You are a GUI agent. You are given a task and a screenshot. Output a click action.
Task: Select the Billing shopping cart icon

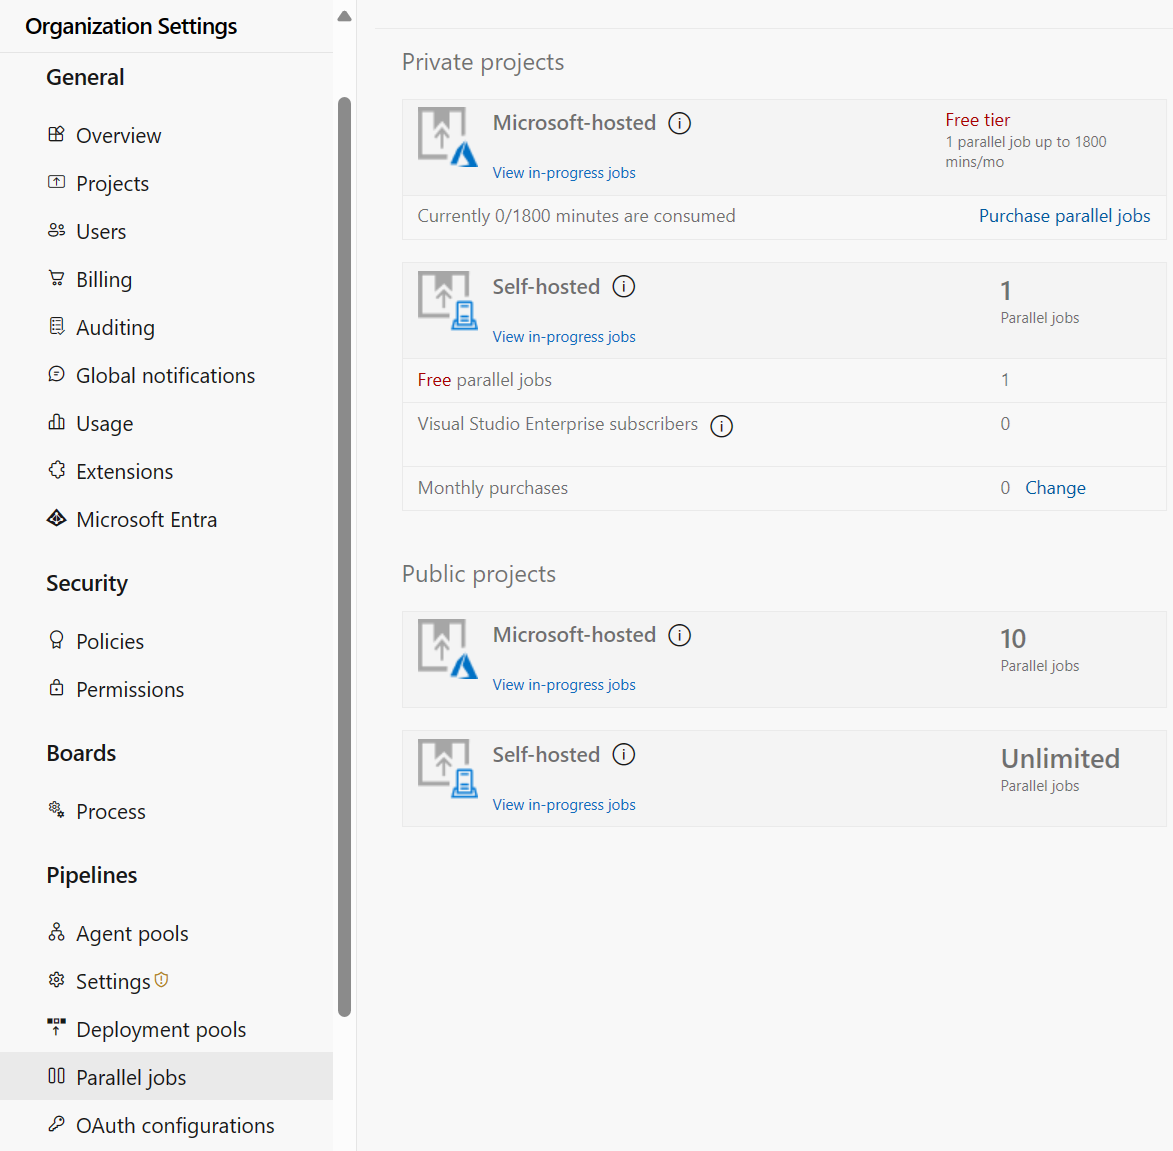click(57, 279)
